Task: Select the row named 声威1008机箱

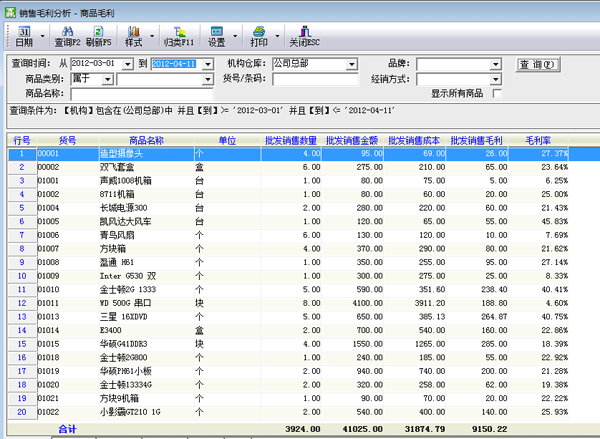Action: [288, 181]
